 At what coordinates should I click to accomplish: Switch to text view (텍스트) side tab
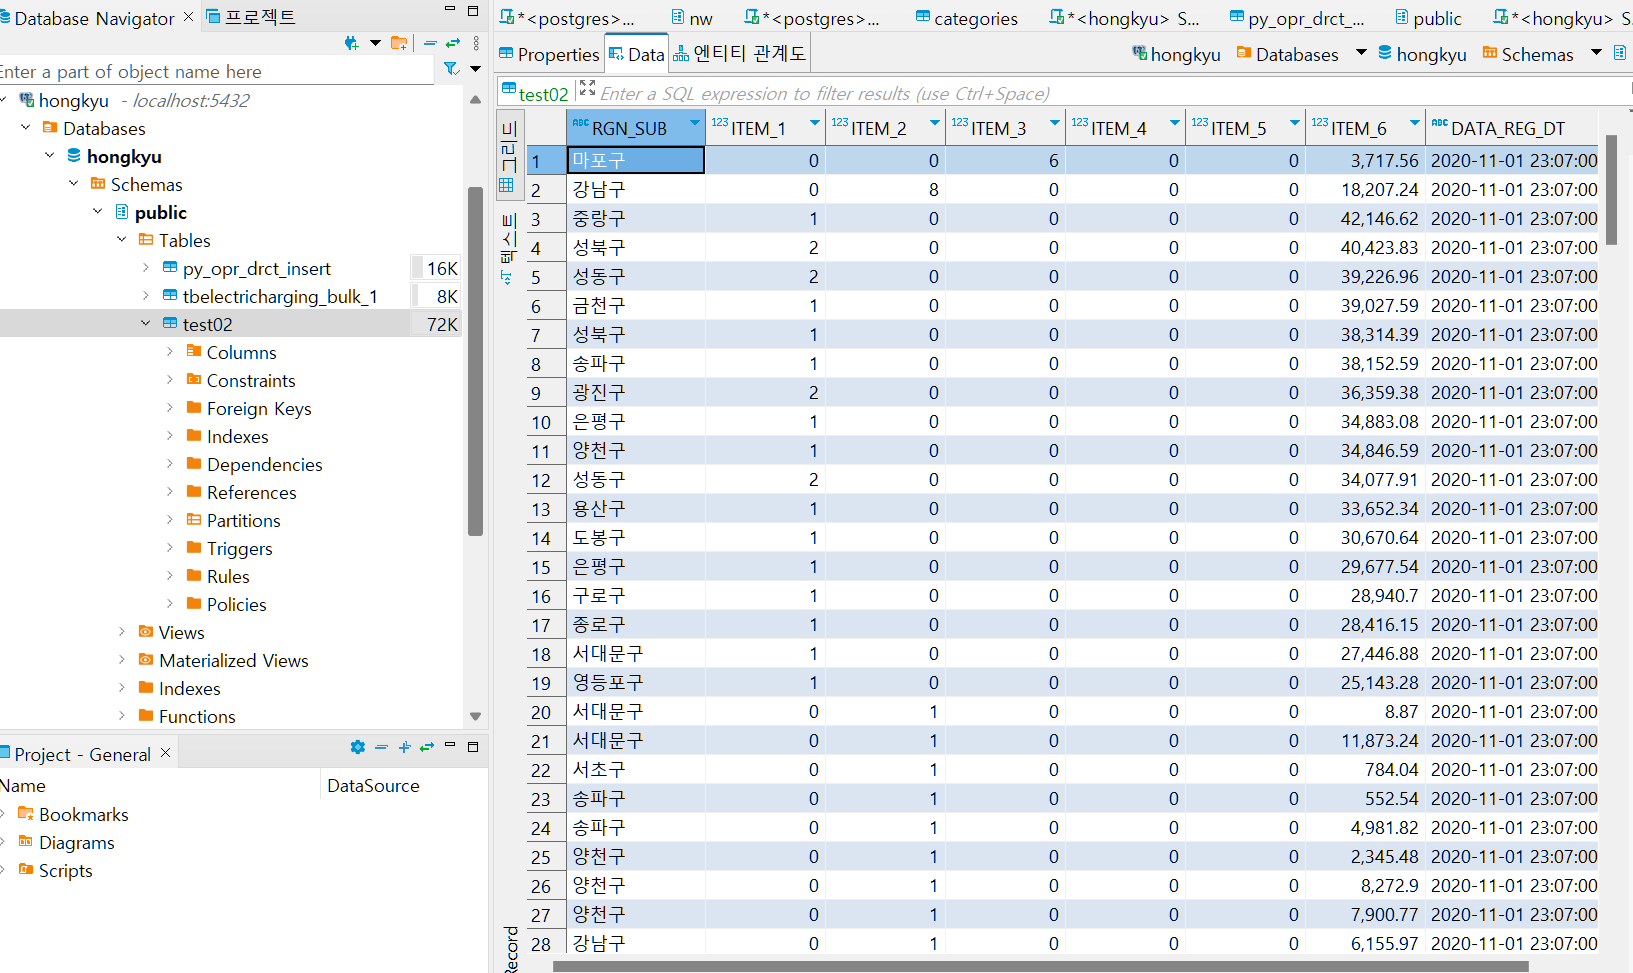tap(509, 249)
